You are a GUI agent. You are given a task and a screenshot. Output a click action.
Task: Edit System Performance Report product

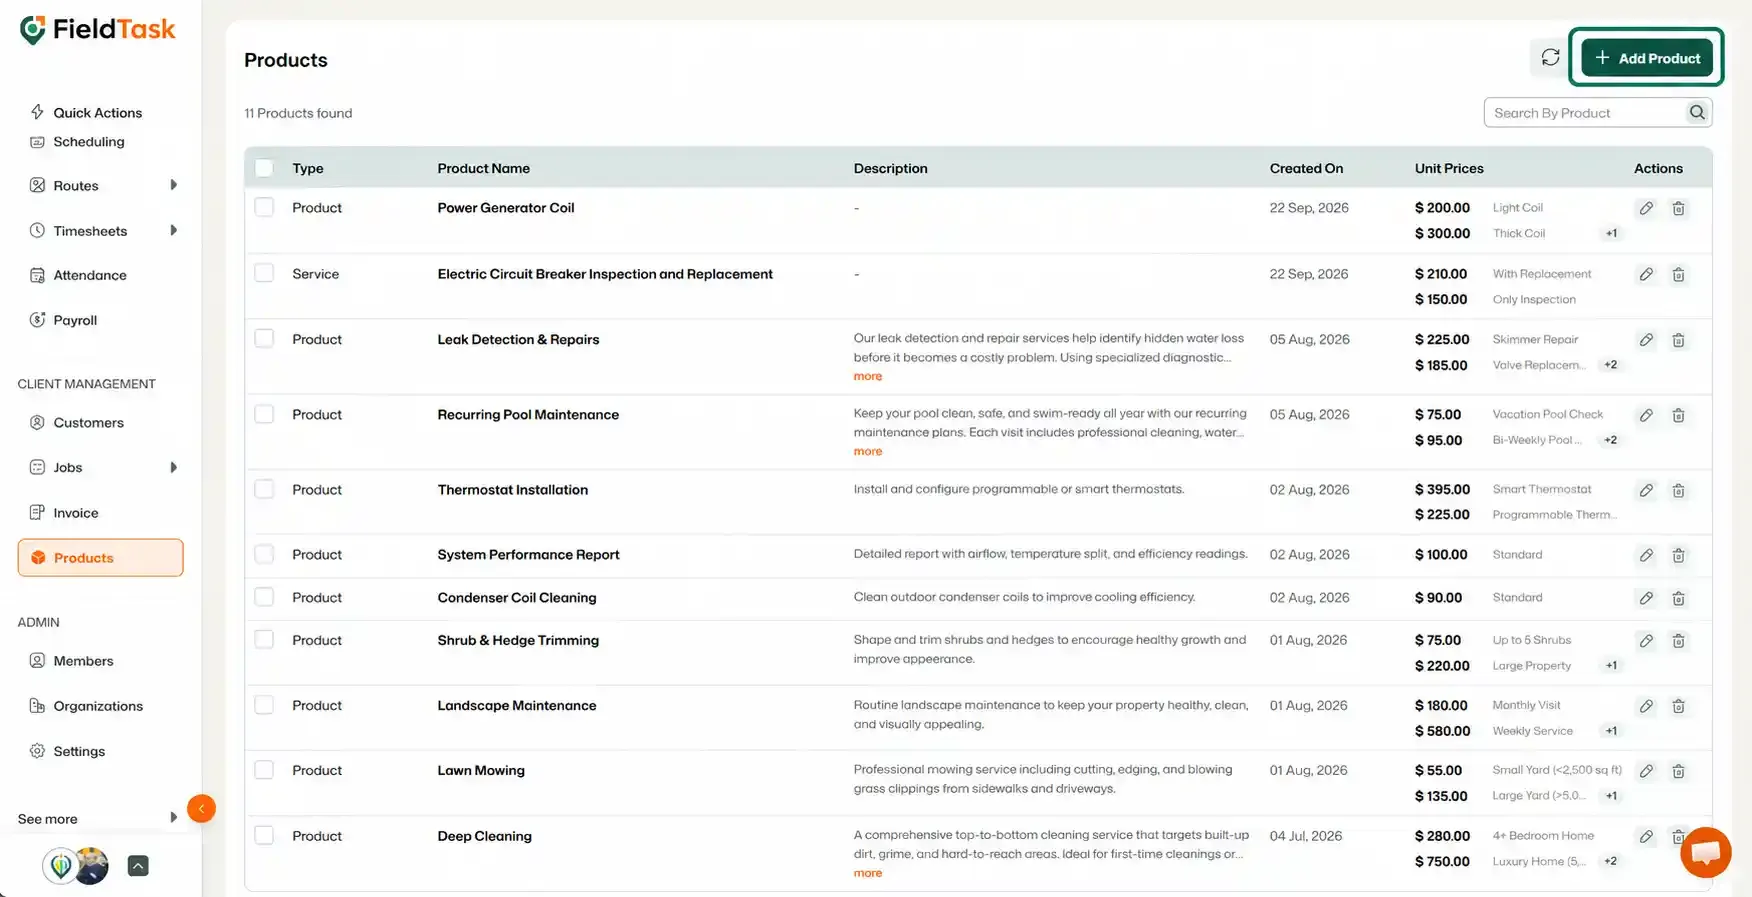pyautogui.click(x=1646, y=555)
